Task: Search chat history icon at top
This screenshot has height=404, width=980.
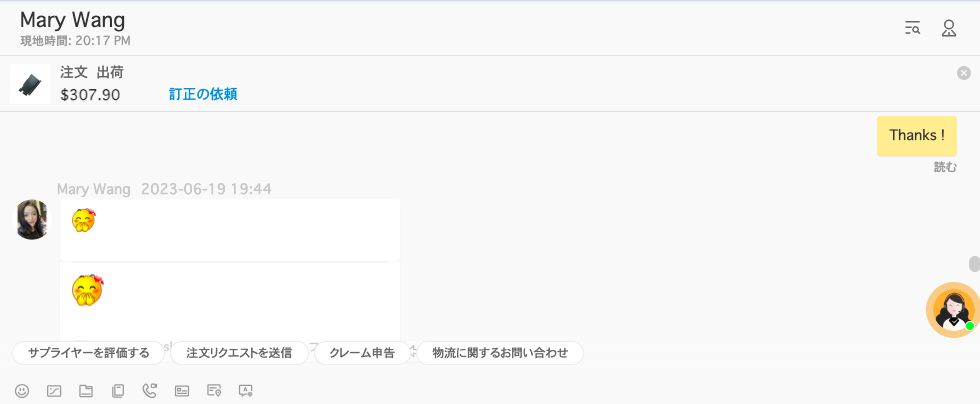Action: (x=912, y=28)
